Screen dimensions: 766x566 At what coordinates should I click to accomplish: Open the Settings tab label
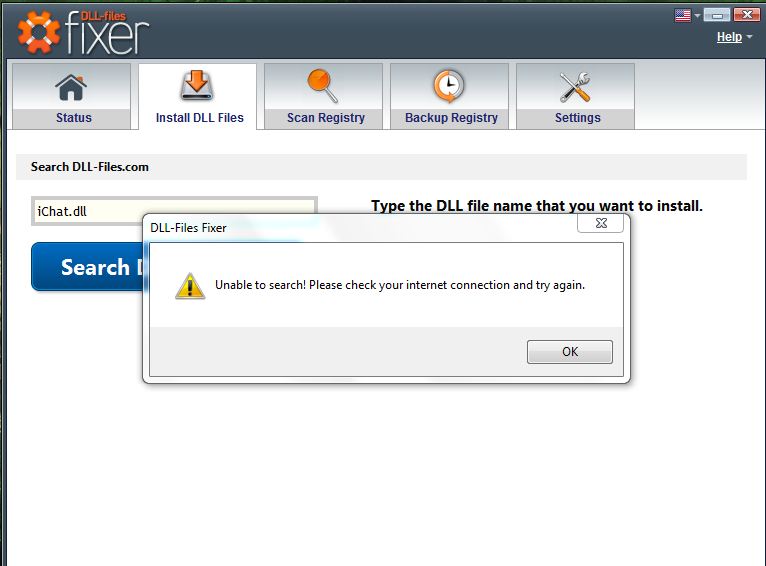pyautogui.click(x=577, y=118)
